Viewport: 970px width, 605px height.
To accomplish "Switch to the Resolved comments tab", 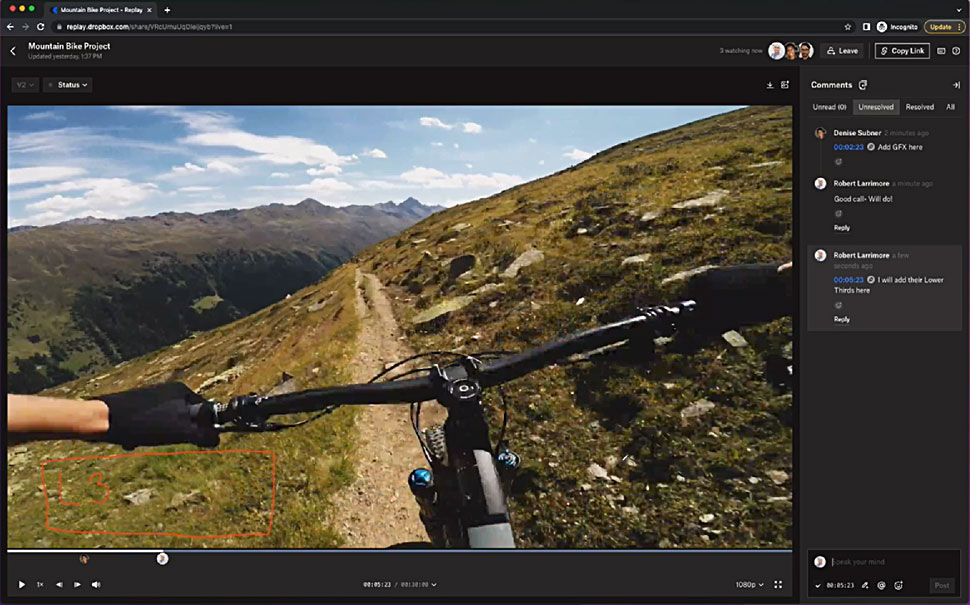I will (919, 107).
